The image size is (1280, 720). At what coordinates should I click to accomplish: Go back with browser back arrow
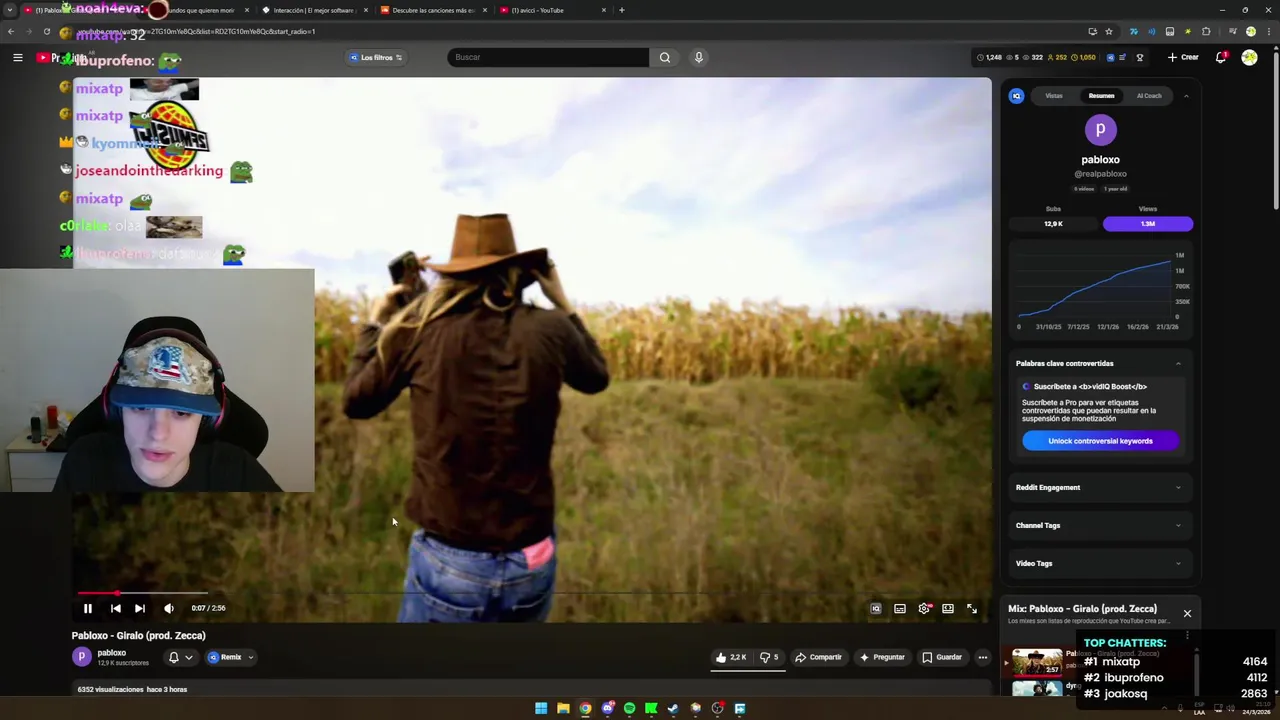click(x=11, y=31)
